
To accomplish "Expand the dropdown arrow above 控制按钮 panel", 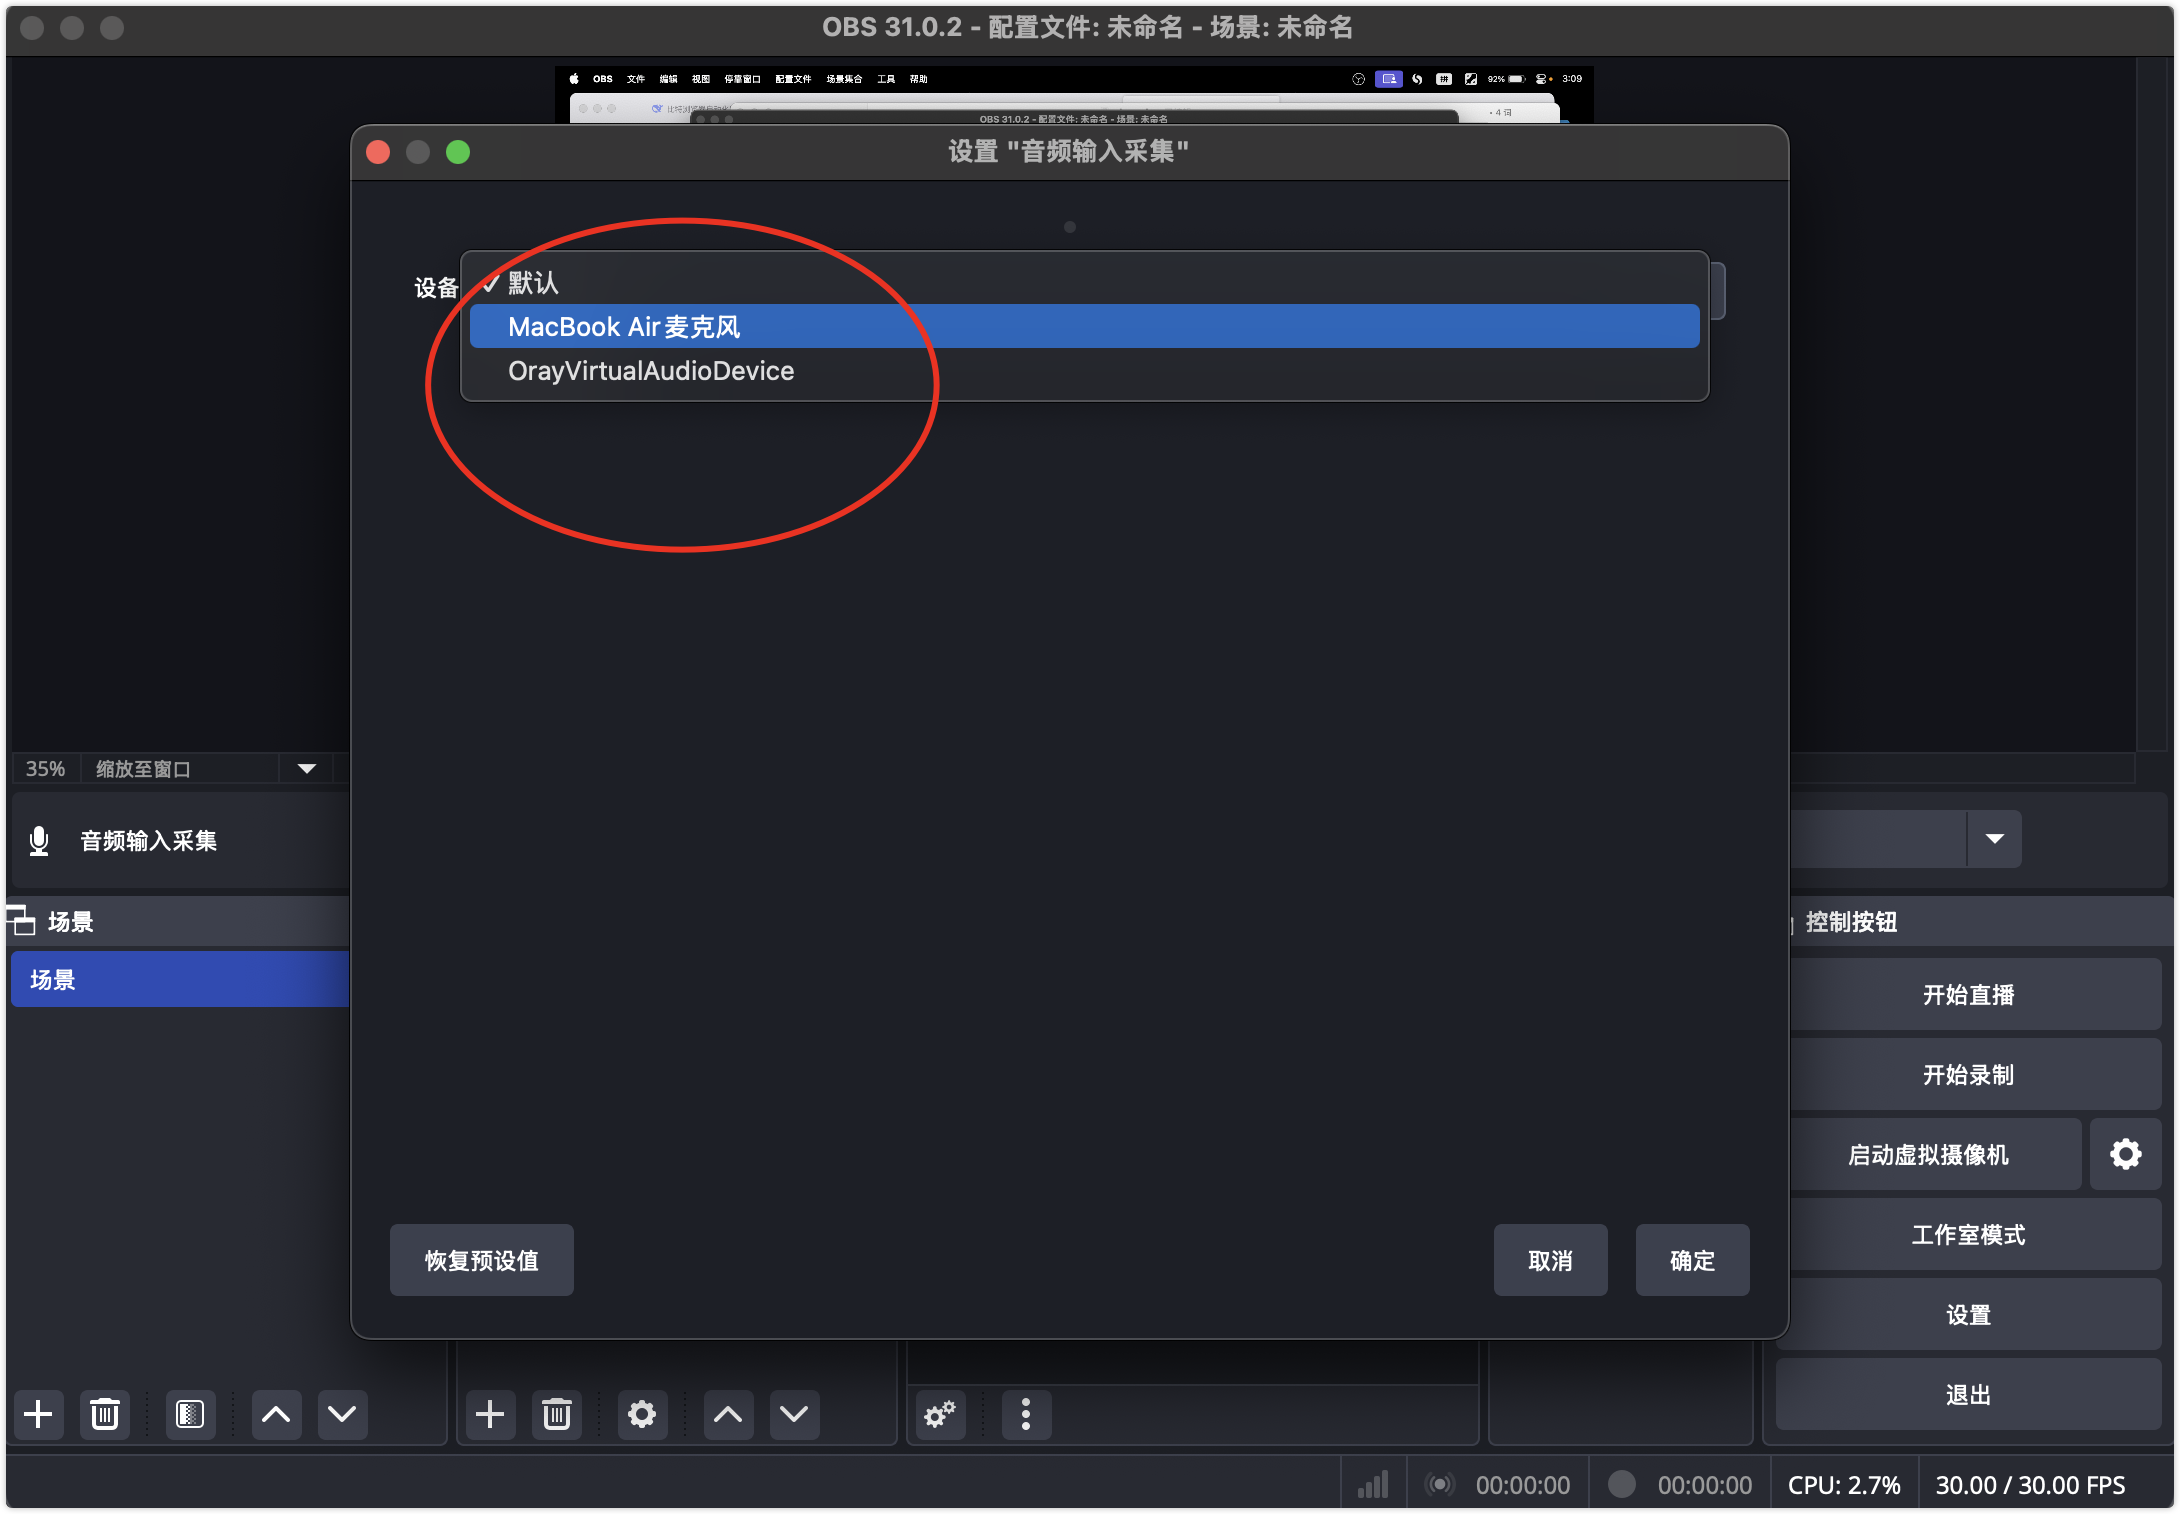I will pos(1995,839).
